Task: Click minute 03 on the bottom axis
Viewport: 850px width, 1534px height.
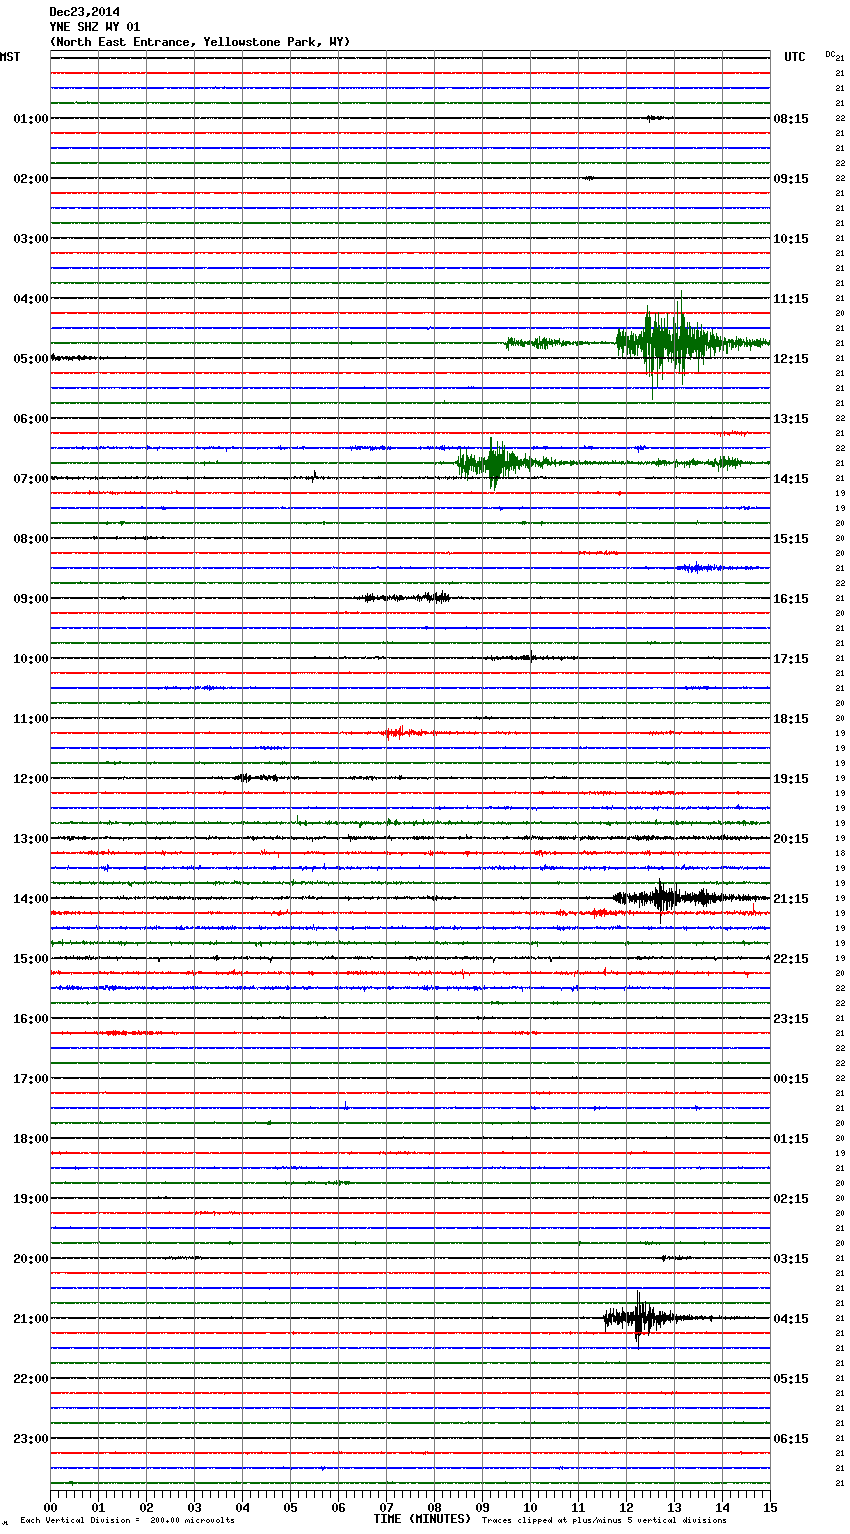Action: [194, 1507]
